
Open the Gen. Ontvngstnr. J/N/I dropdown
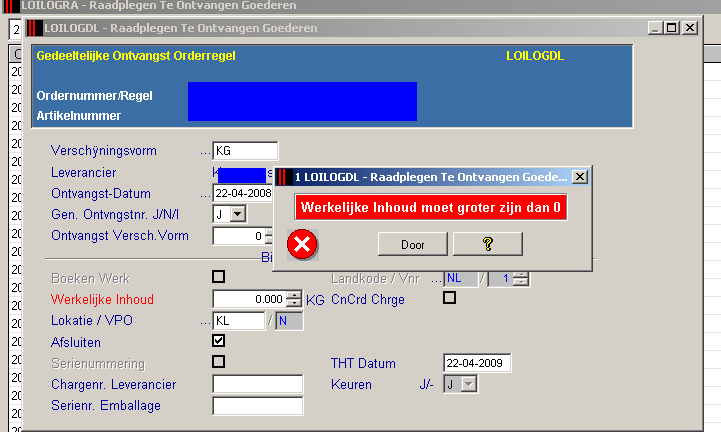[x=238, y=214]
